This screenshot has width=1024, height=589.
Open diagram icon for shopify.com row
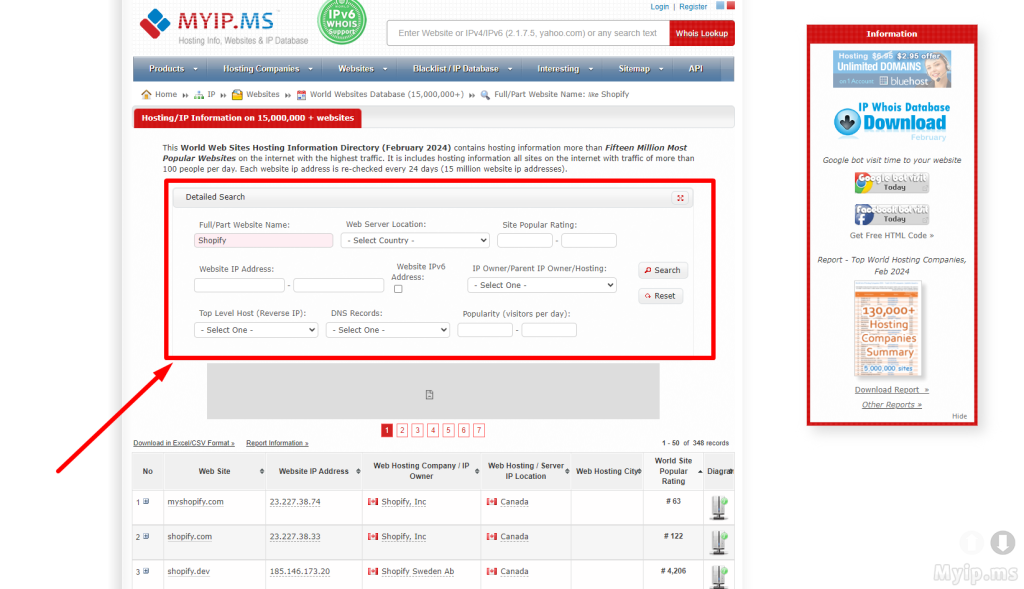pyautogui.click(x=719, y=542)
